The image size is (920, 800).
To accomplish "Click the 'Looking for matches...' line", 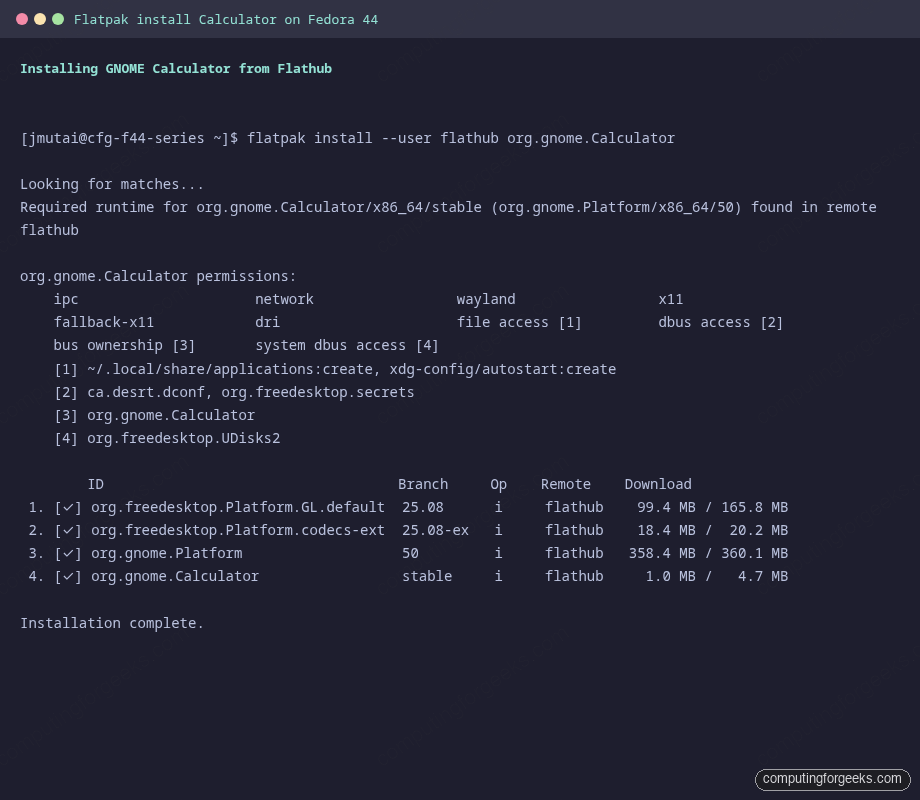I will pos(112,184).
